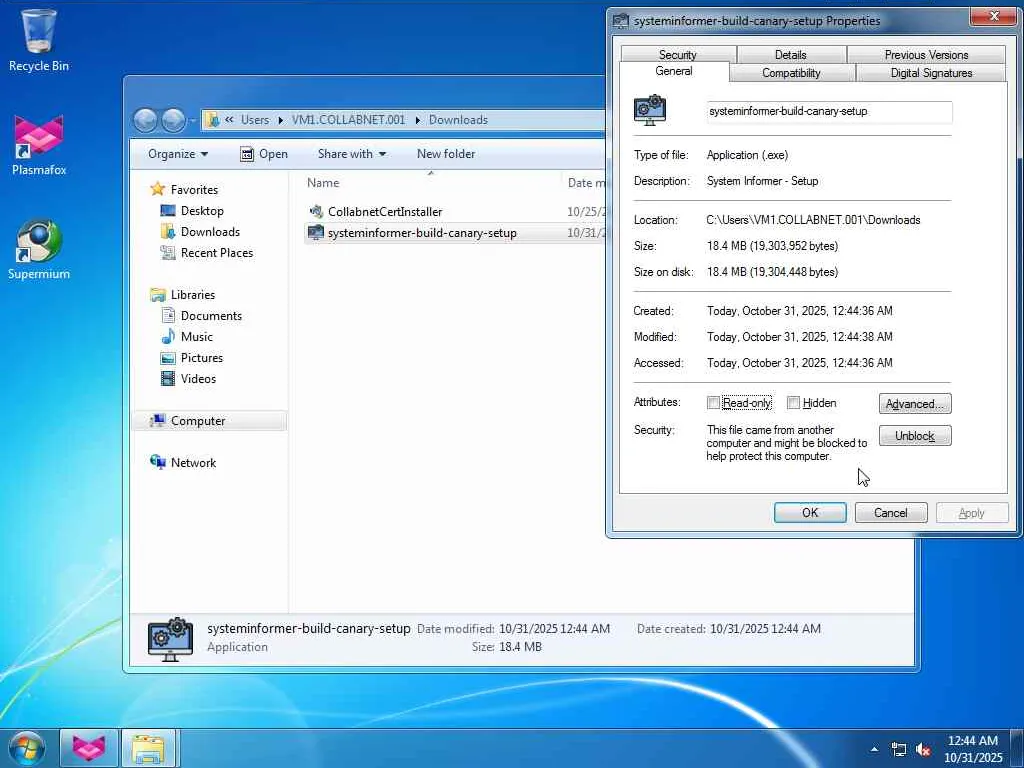Launch the Supermium desktop shortcut
Viewport: 1024px width, 768px height.
tap(39, 249)
